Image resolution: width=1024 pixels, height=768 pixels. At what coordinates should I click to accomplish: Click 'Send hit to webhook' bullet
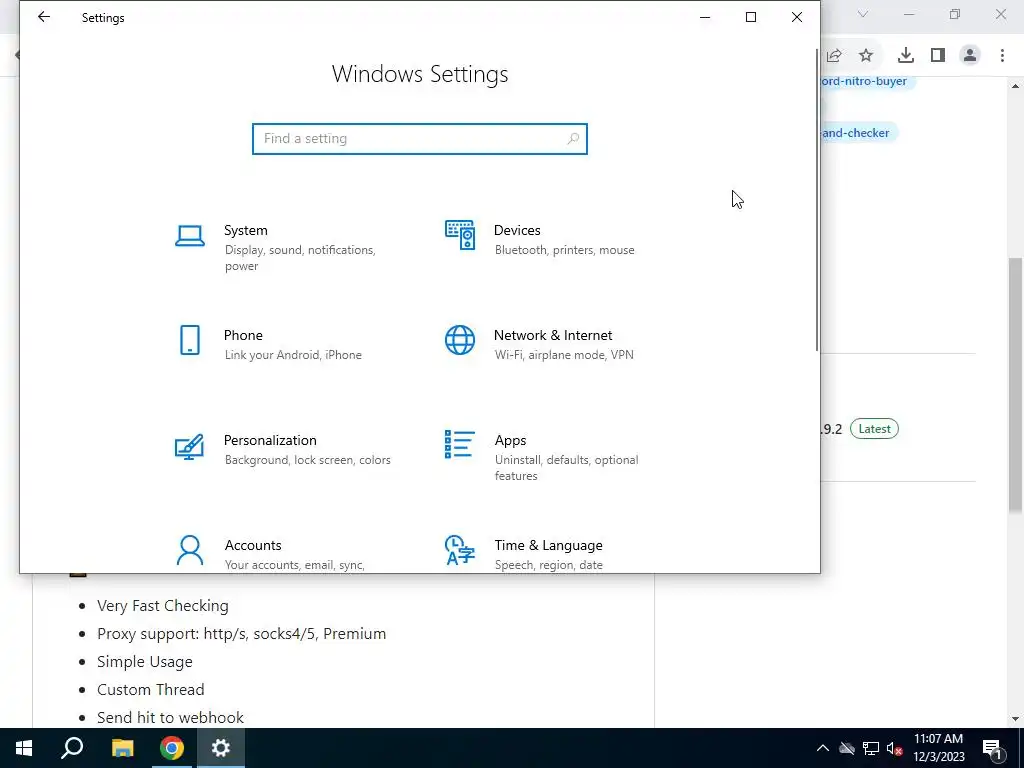[170, 718]
